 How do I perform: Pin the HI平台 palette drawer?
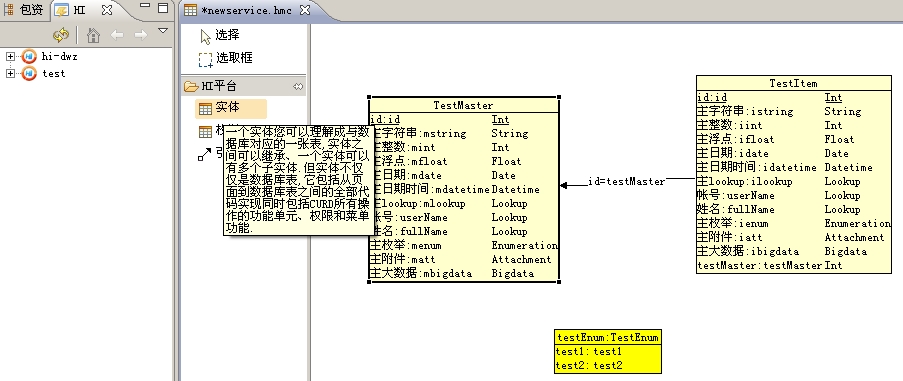pos(298,86)
